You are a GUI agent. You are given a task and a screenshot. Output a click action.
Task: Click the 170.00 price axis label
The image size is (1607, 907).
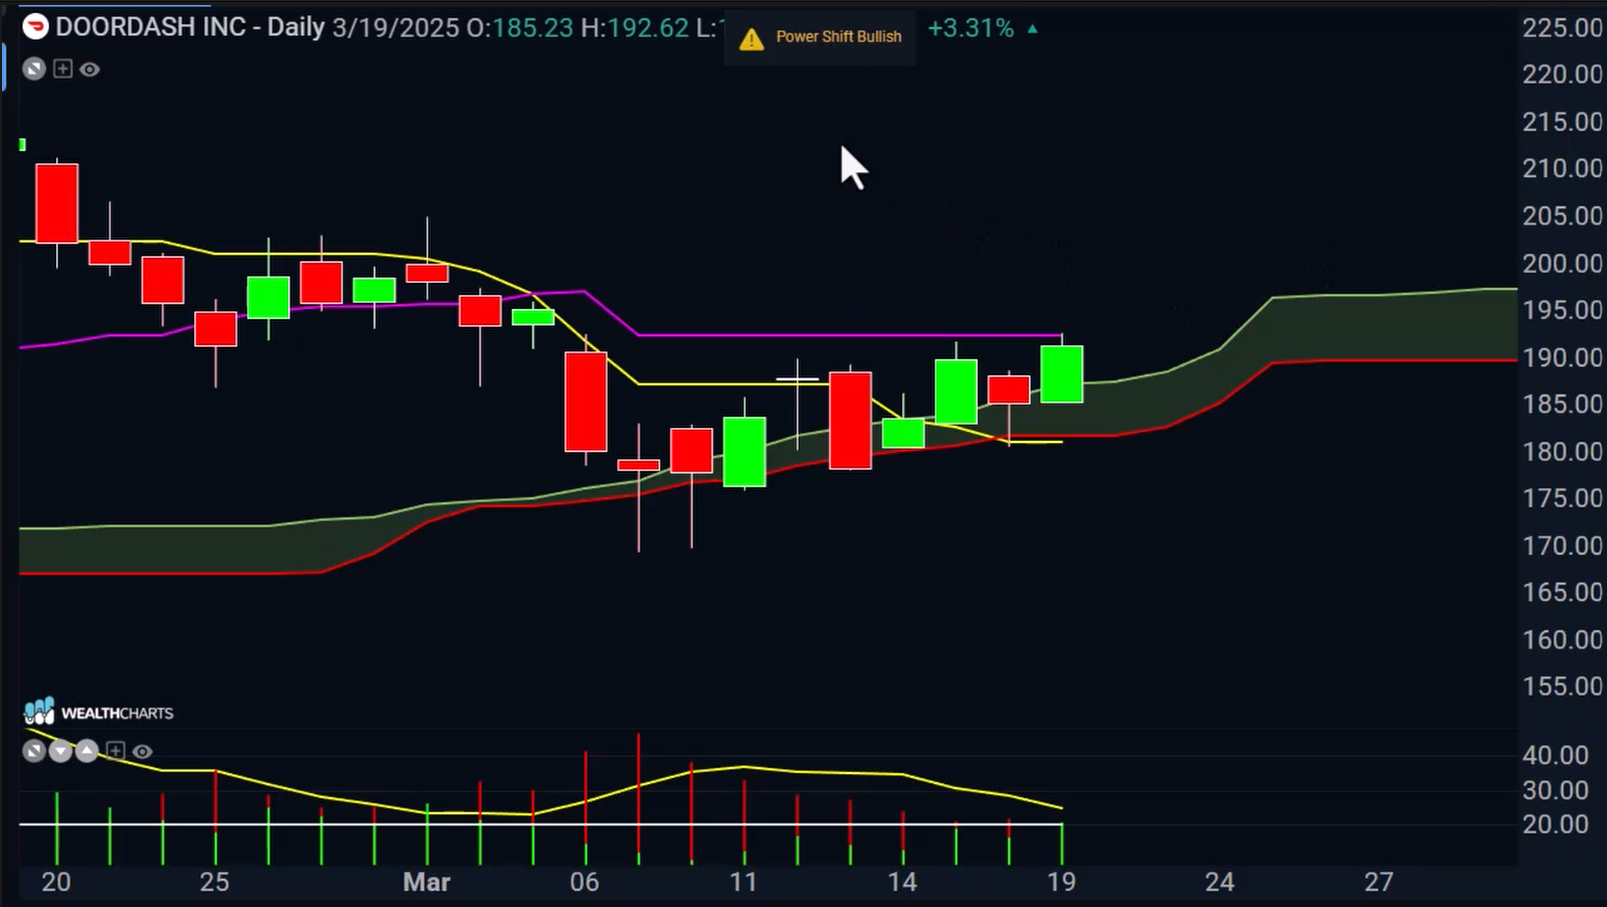point(1562,545)
